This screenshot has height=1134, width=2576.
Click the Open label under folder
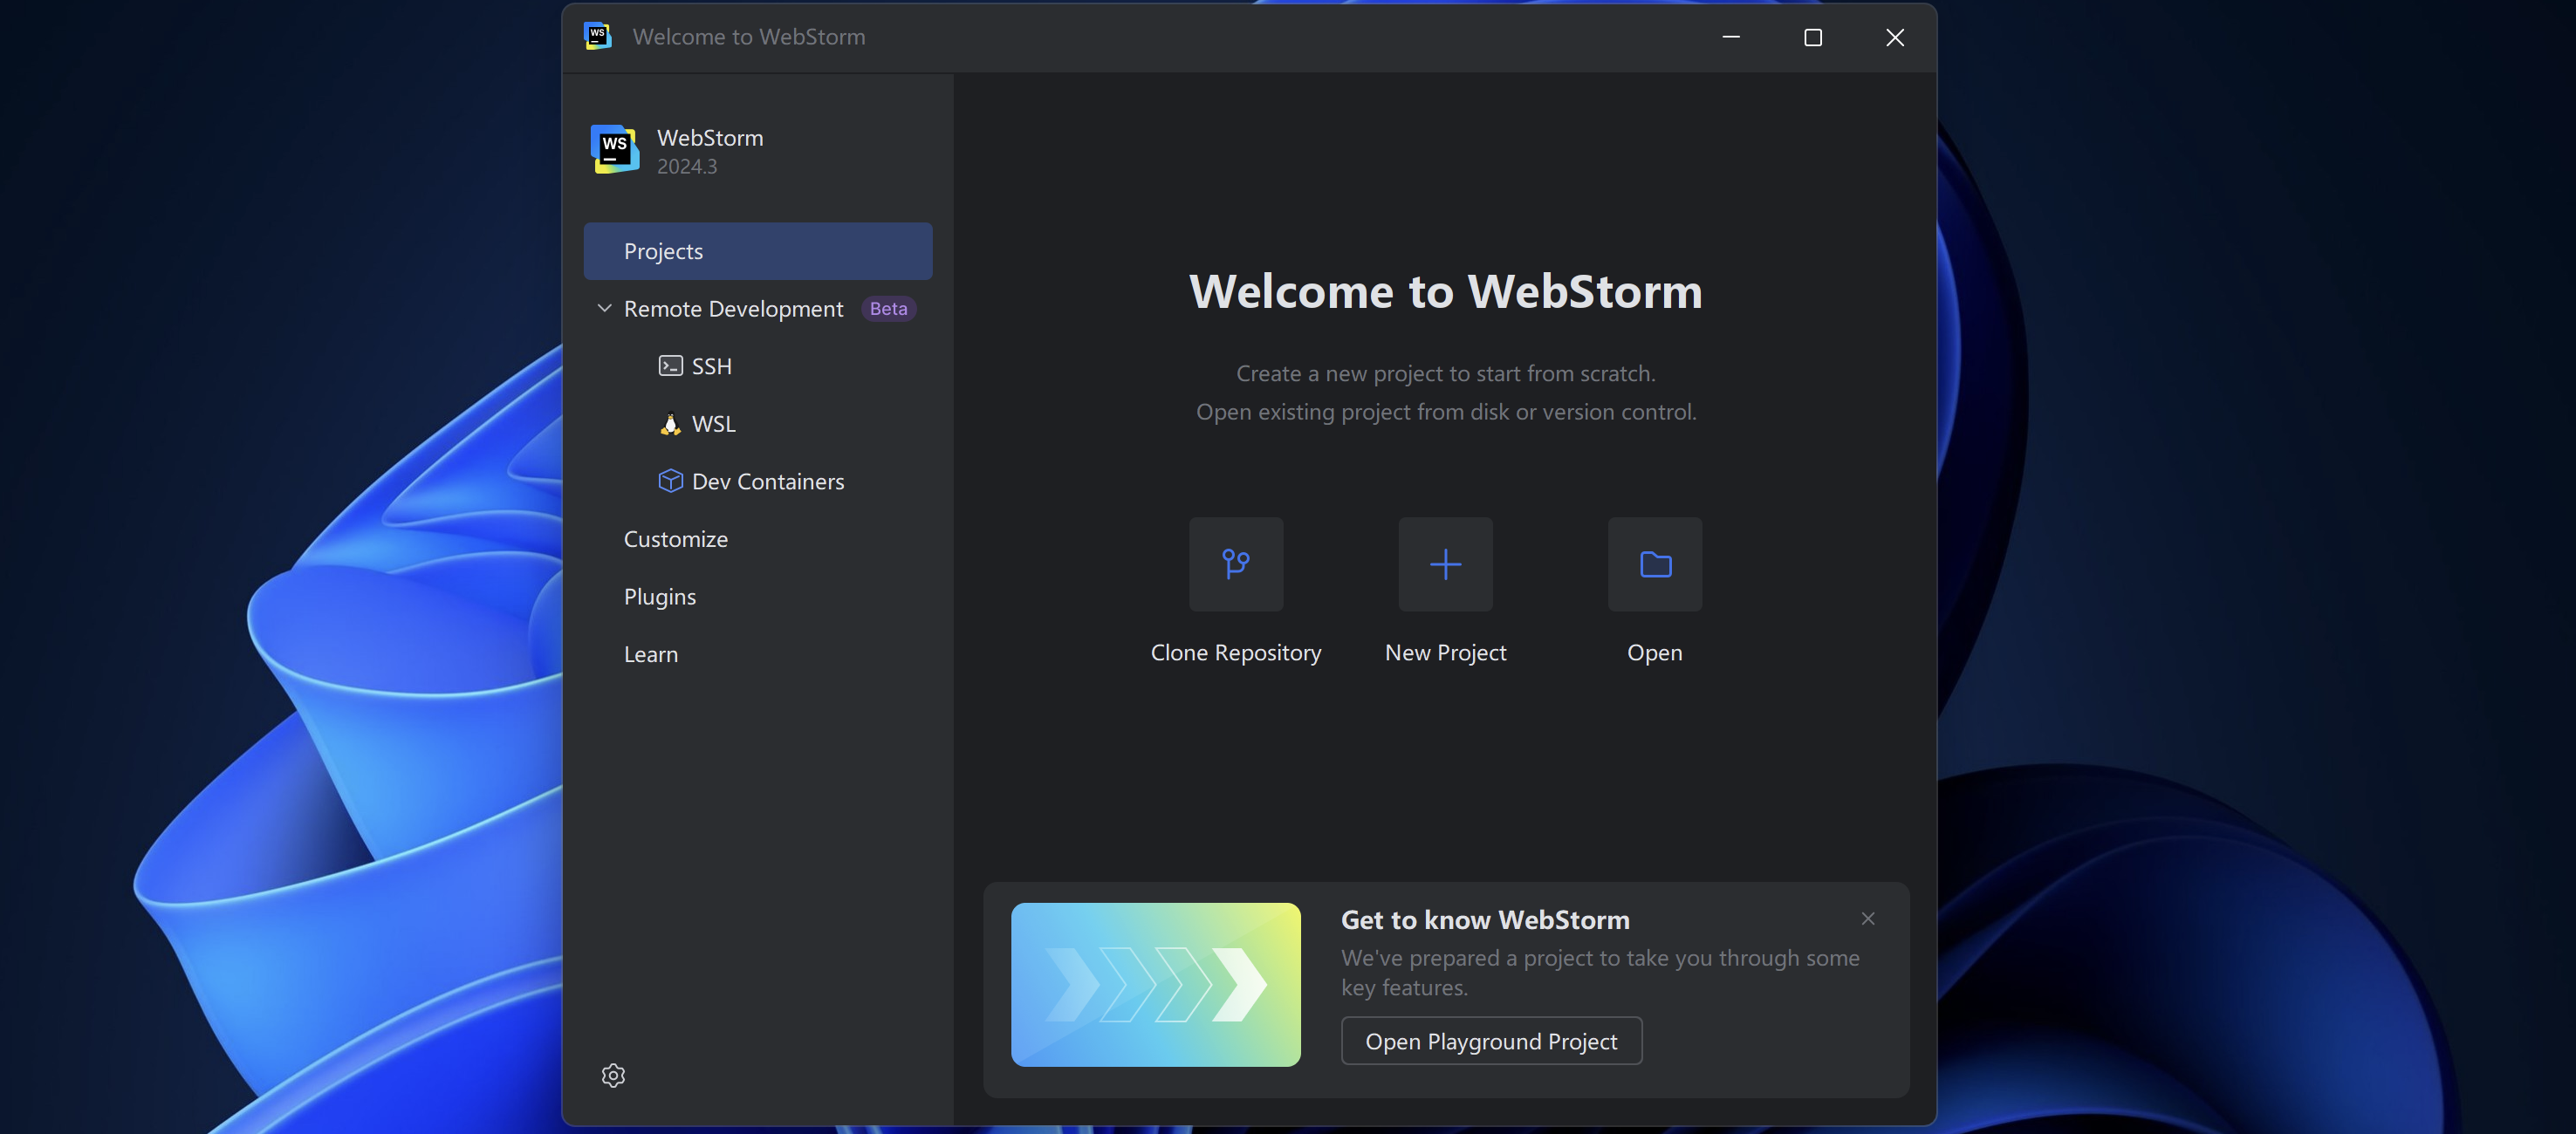pyautogui.click(x=1655, y=653)
